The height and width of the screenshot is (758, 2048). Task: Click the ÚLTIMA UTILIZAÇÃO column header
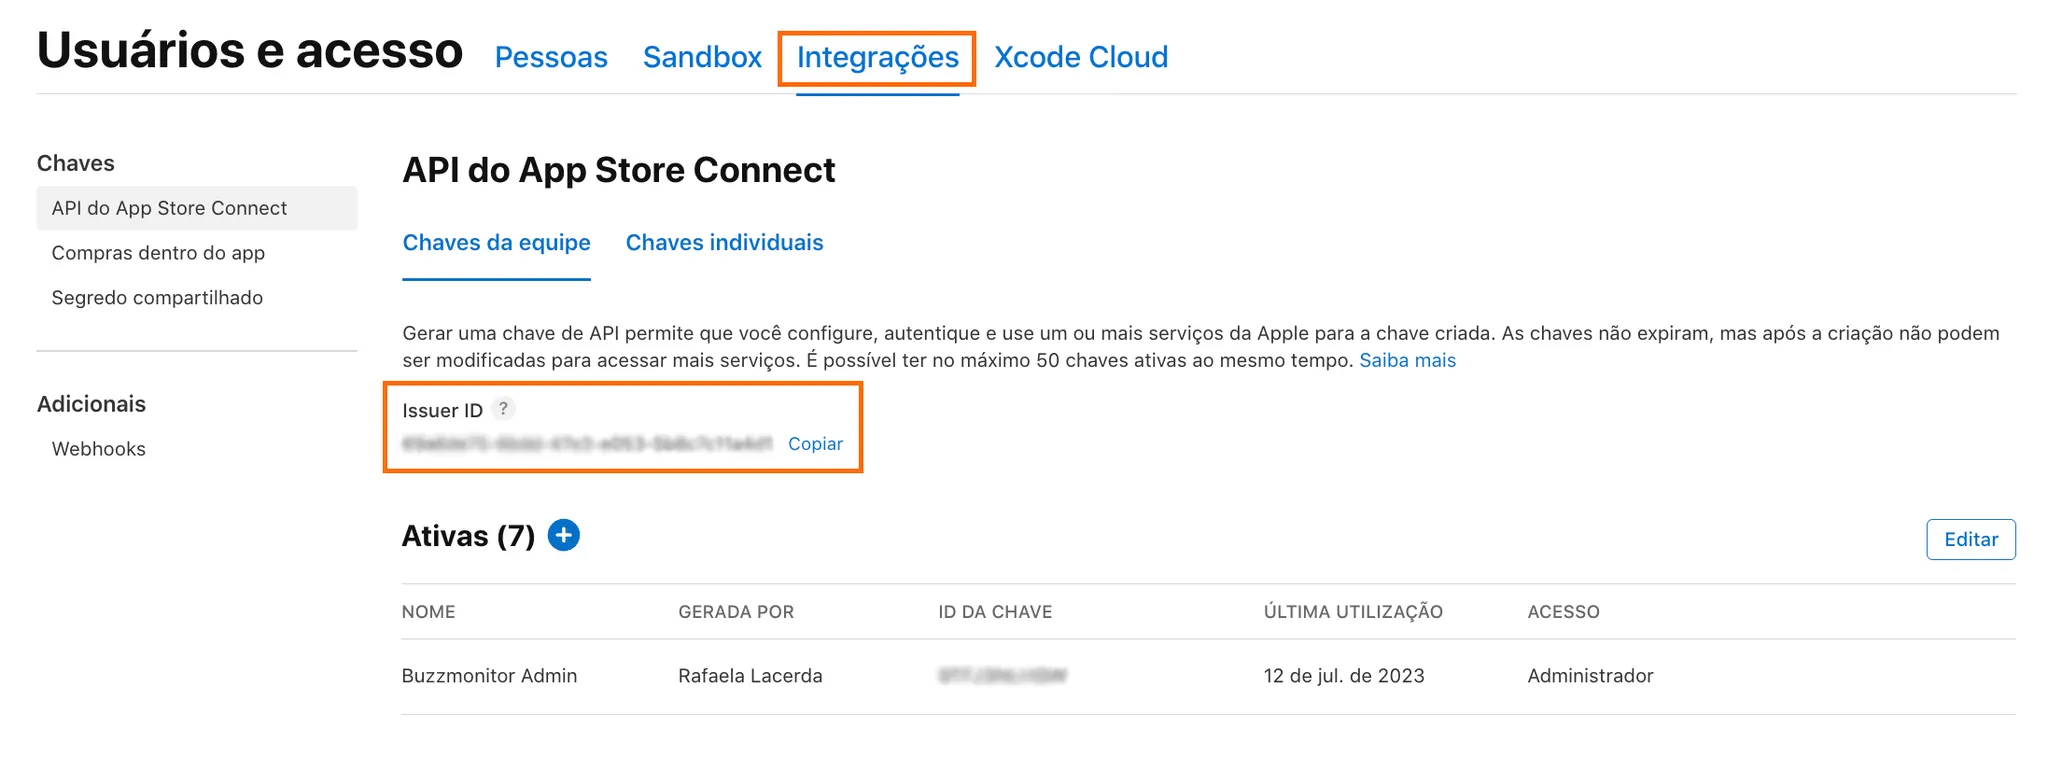point(1352,612)
